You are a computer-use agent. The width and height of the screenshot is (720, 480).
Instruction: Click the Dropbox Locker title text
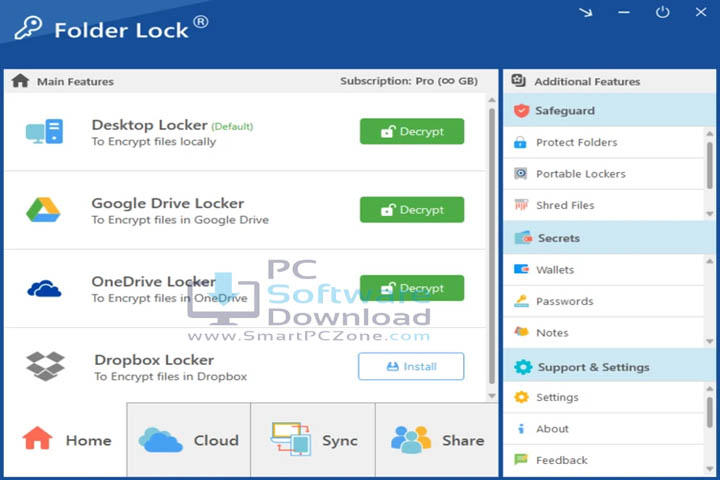pyautogui.click(x=154, y=360)
